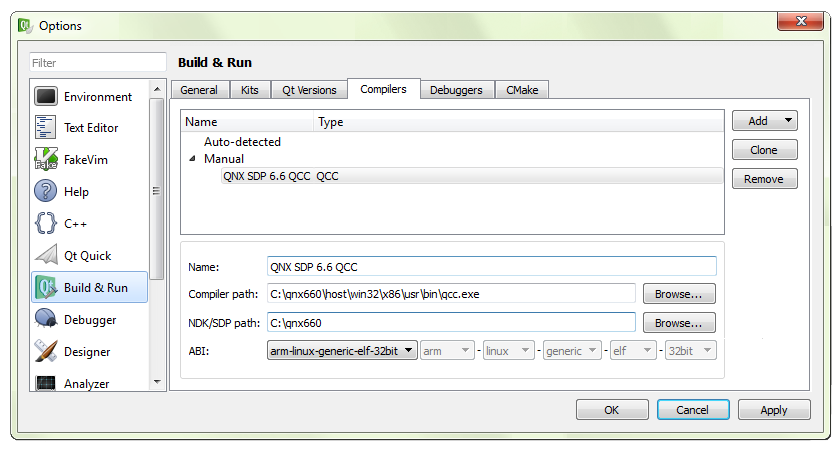Open the Add compiler dropdown
Viewport: 836px width, 449px height.
pyautogui.click(x=764, y=121)
